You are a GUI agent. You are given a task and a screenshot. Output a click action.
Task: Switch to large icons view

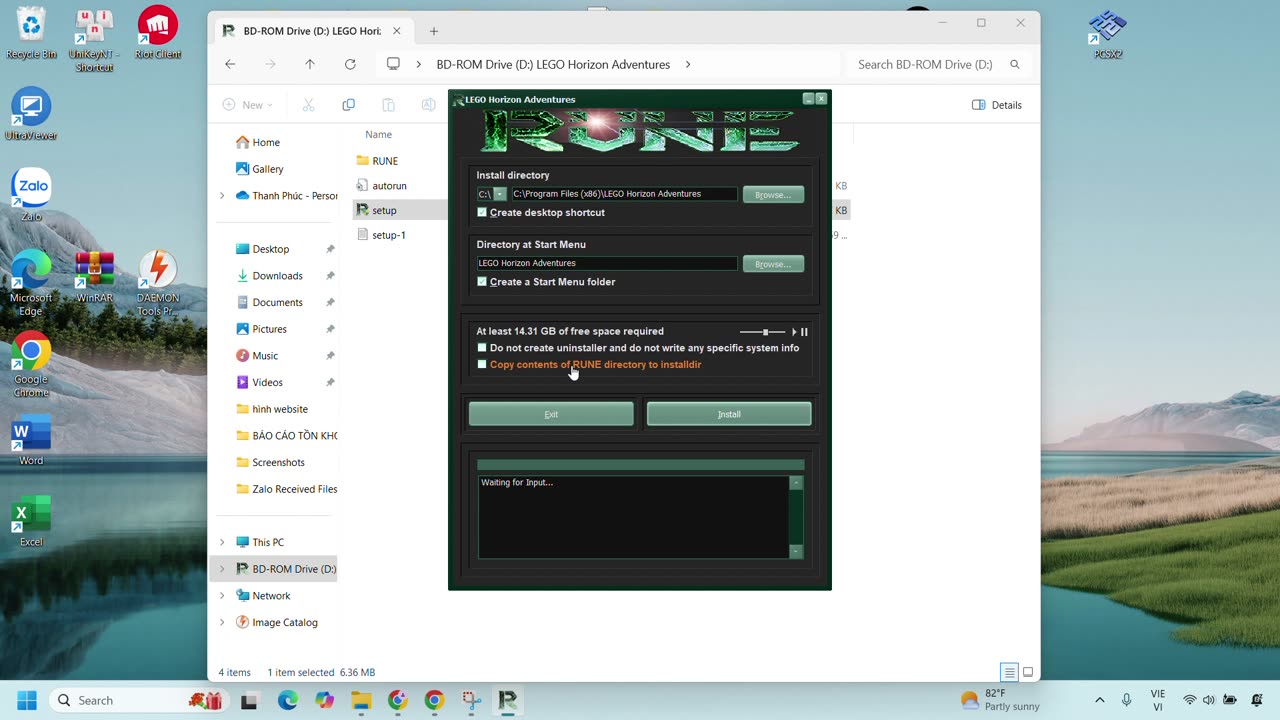1027,672
